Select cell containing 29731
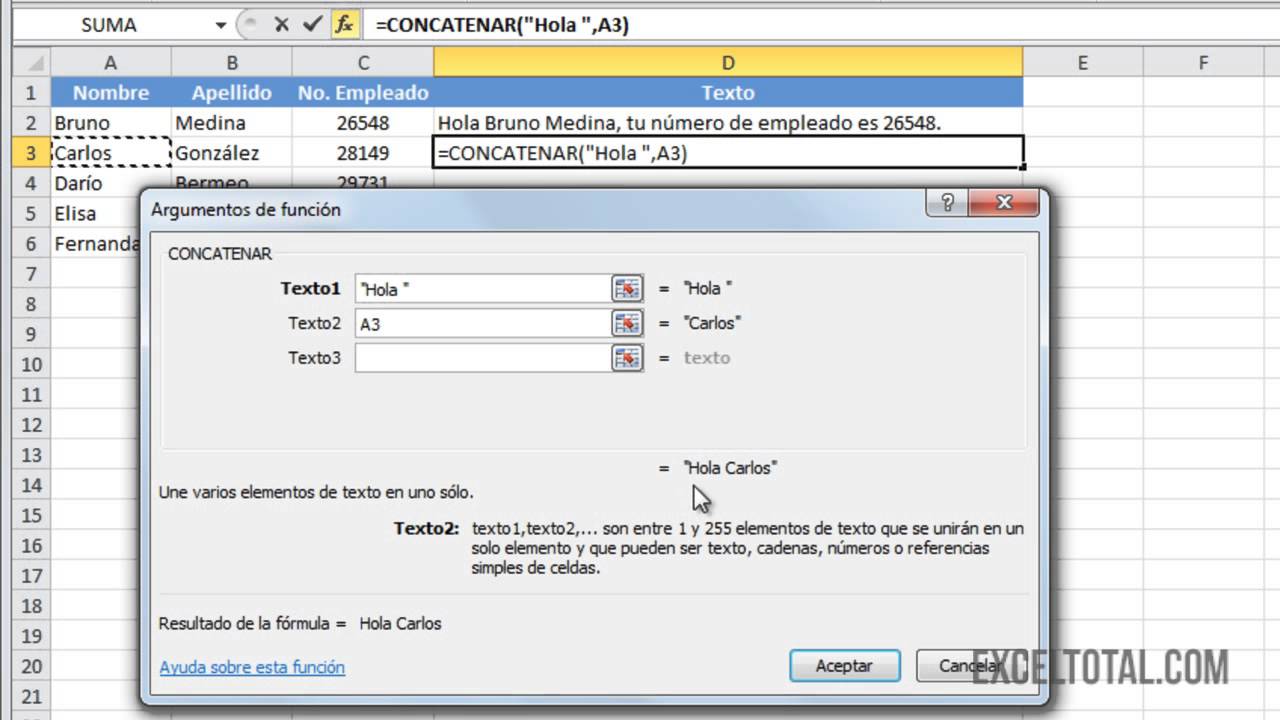Image resolution: width=1280 pixels, height=720 pixels. (x=363, y=179)
